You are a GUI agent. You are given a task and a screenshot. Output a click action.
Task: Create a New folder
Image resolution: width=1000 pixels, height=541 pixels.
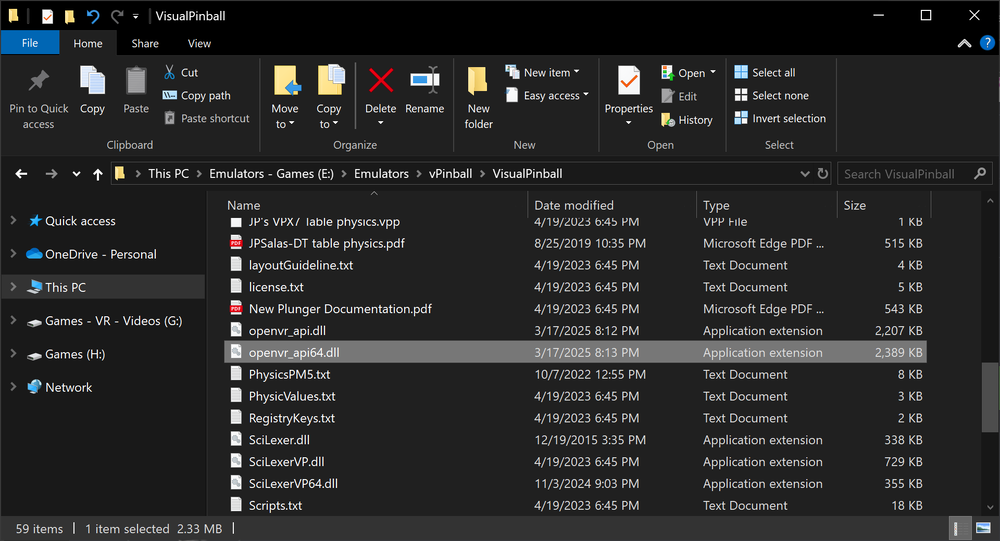478,97
